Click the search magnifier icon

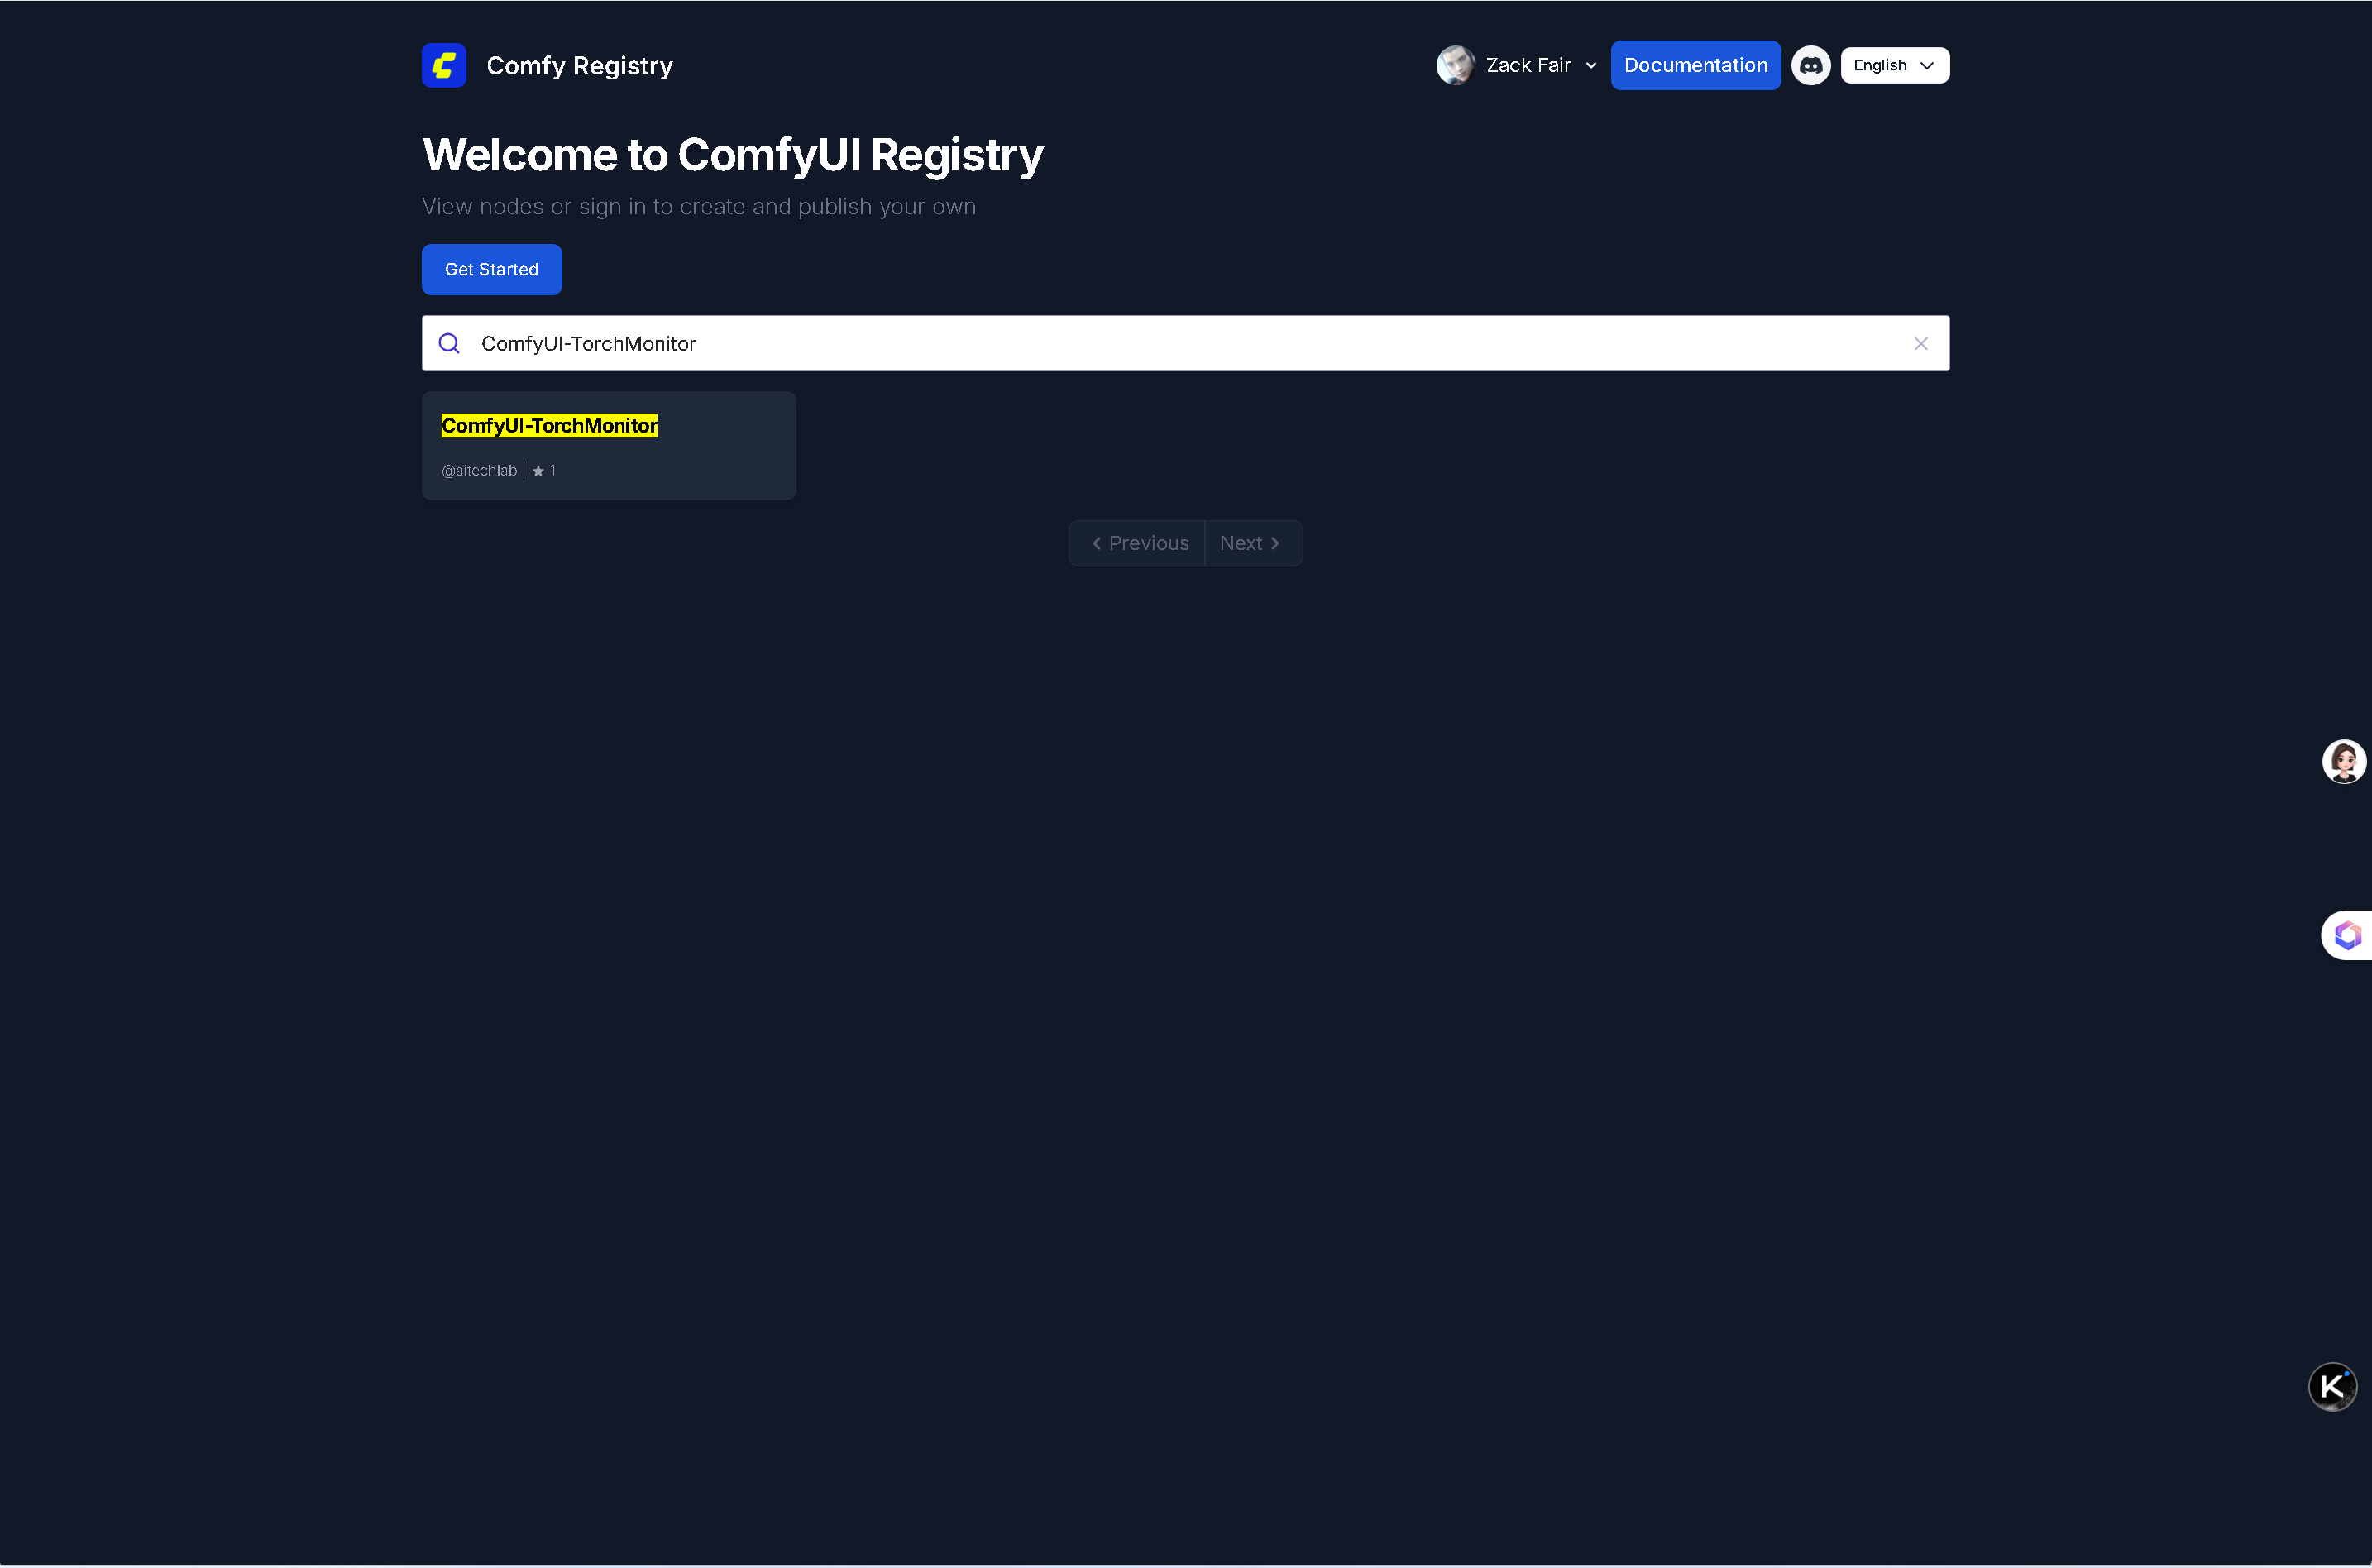[x=450, y=343]
